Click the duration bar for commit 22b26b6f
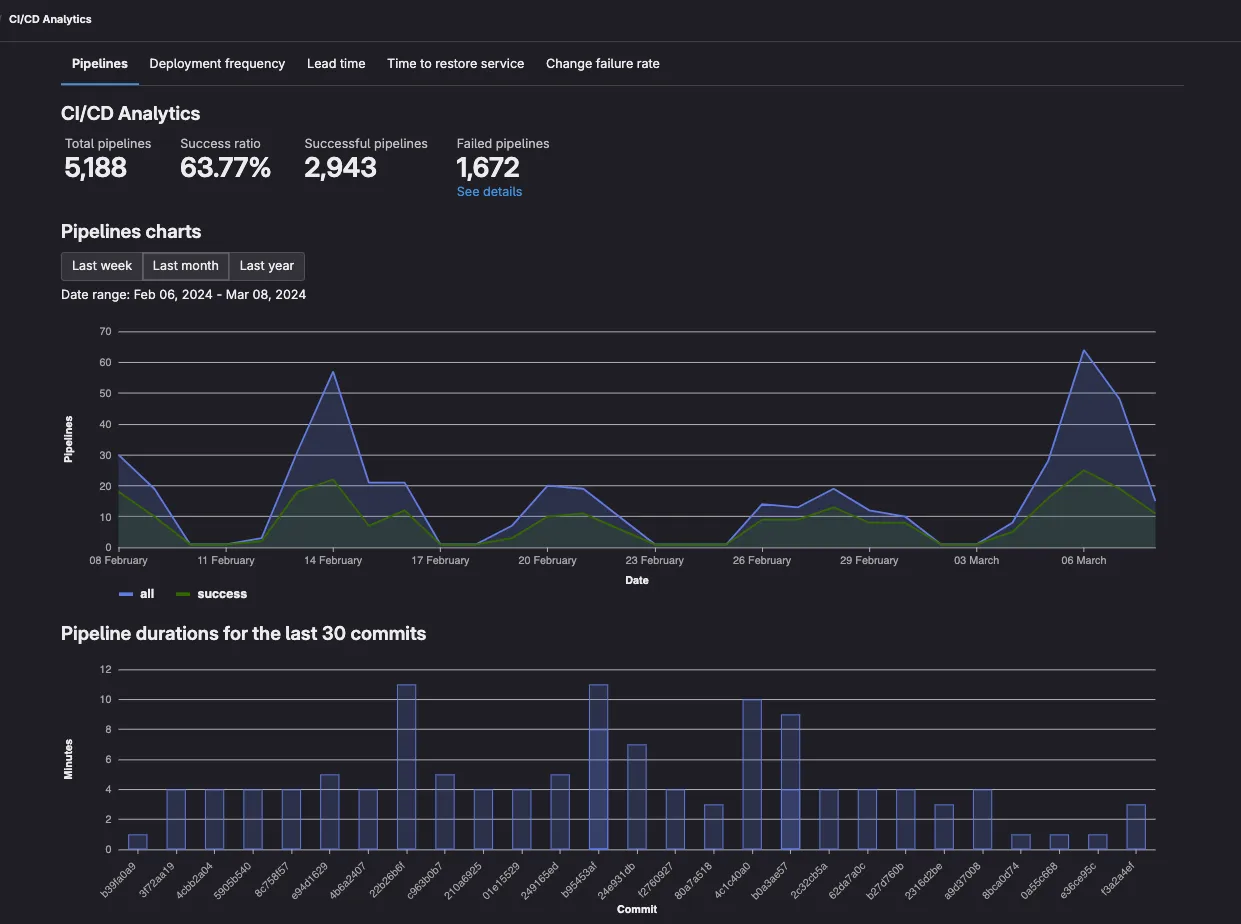Viewport: 1241px width, 924px height. [406, 767]
